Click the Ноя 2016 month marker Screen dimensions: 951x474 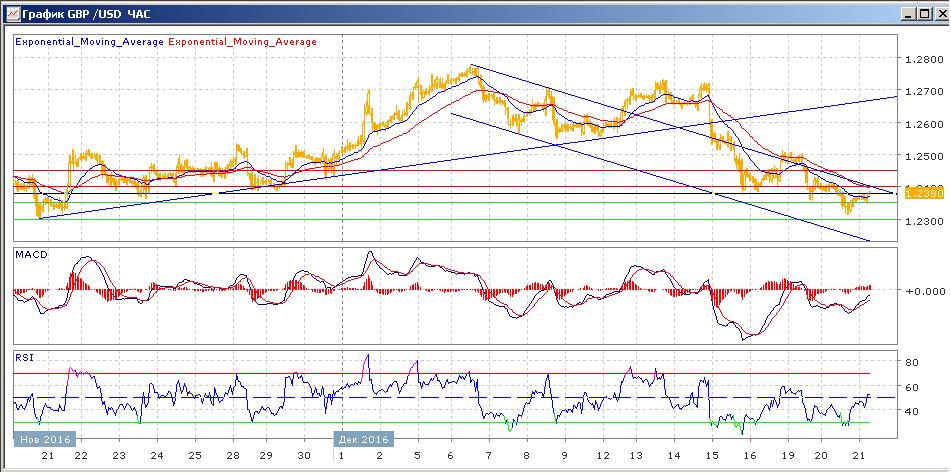40,438
